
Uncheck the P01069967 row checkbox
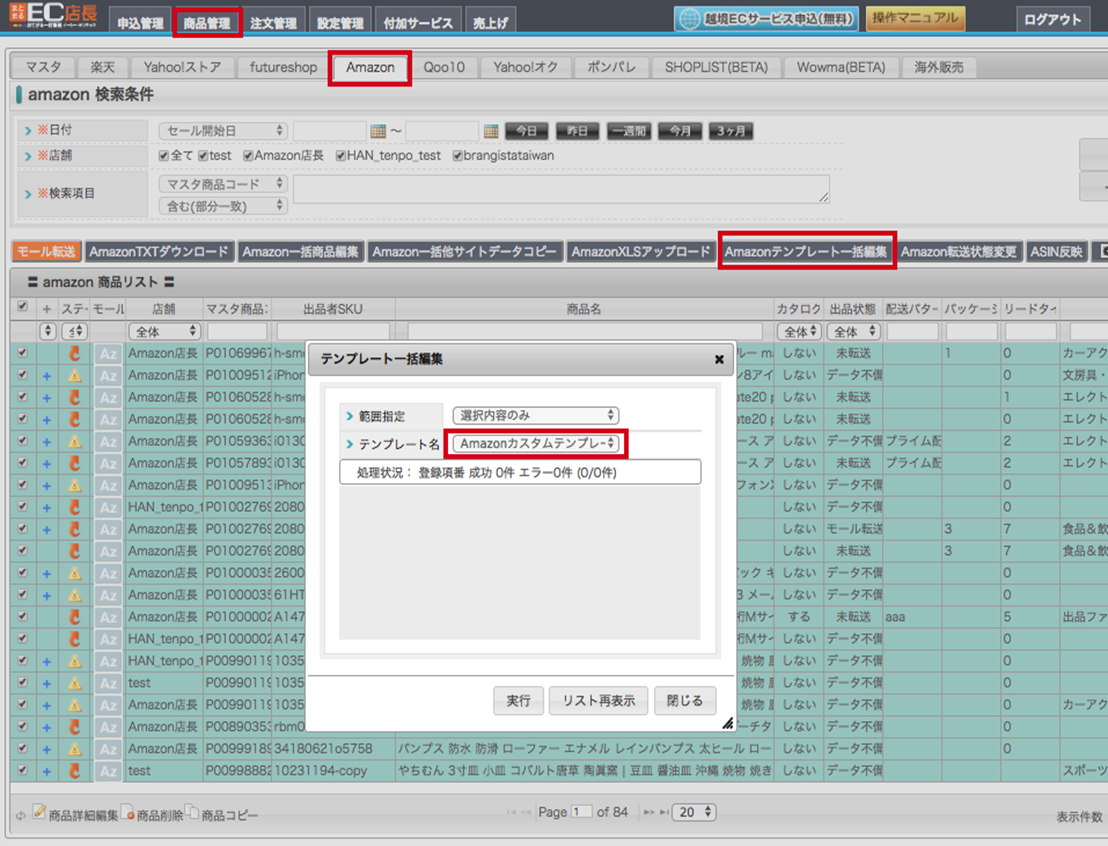tap(23, 352)
